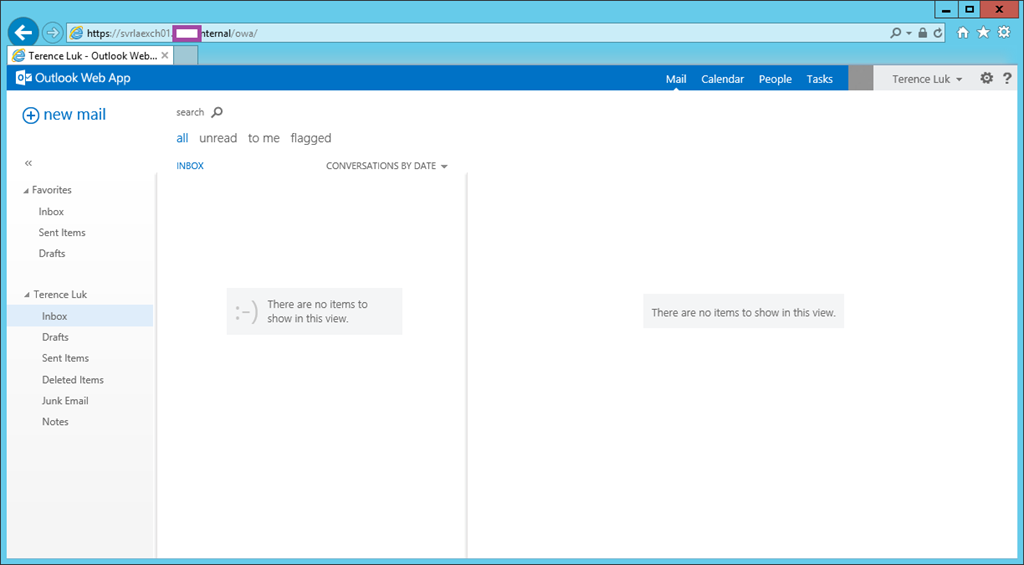The width and height of the screenshot is (1024, 565).
Task: Filter messages by all
Action: [182, 138]
